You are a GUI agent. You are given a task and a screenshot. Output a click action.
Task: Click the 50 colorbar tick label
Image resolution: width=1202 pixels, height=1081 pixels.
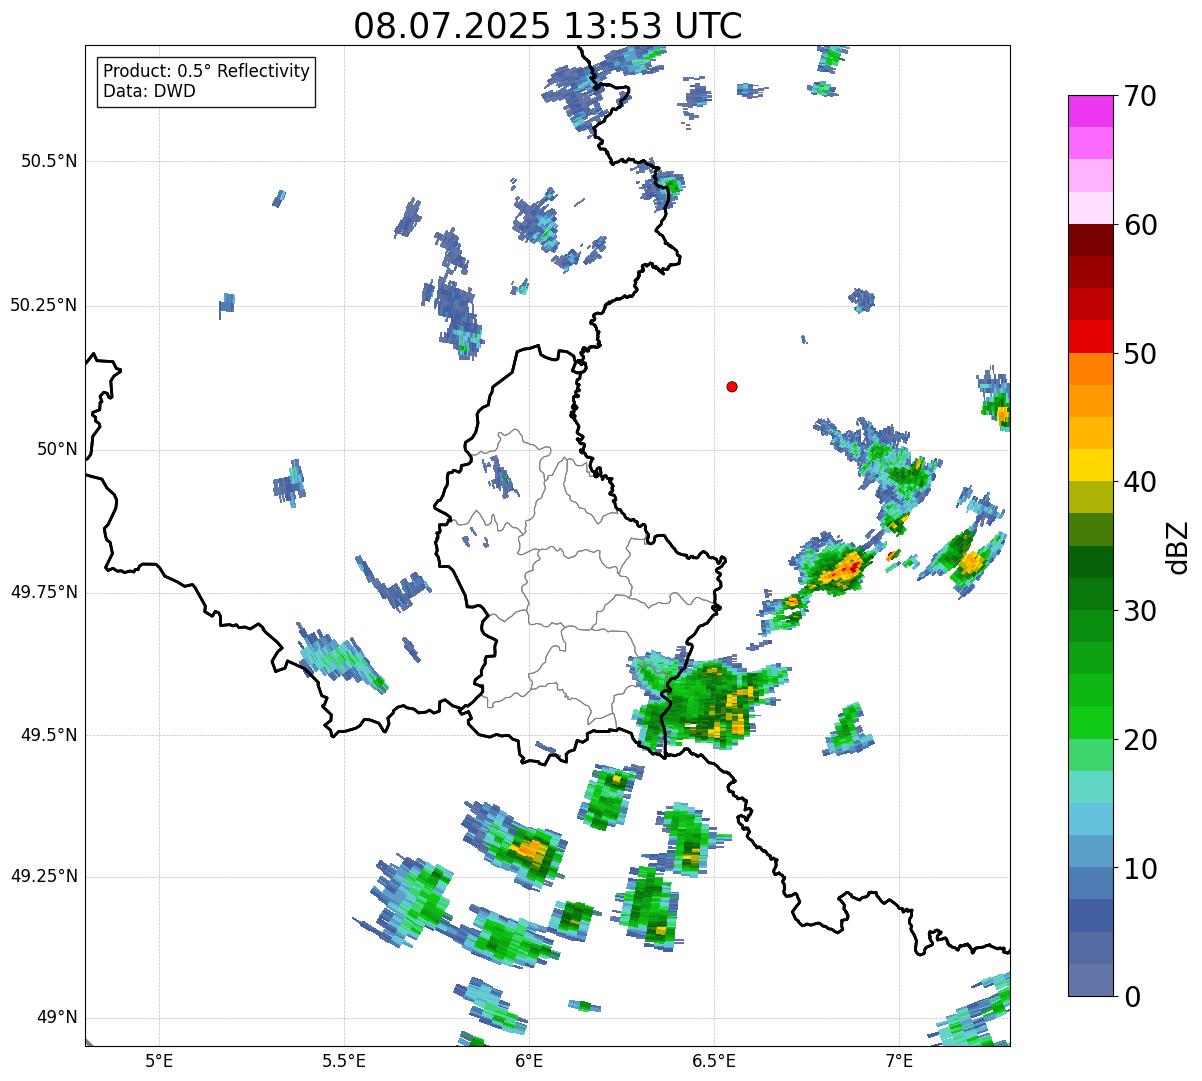click(1139, 354)
